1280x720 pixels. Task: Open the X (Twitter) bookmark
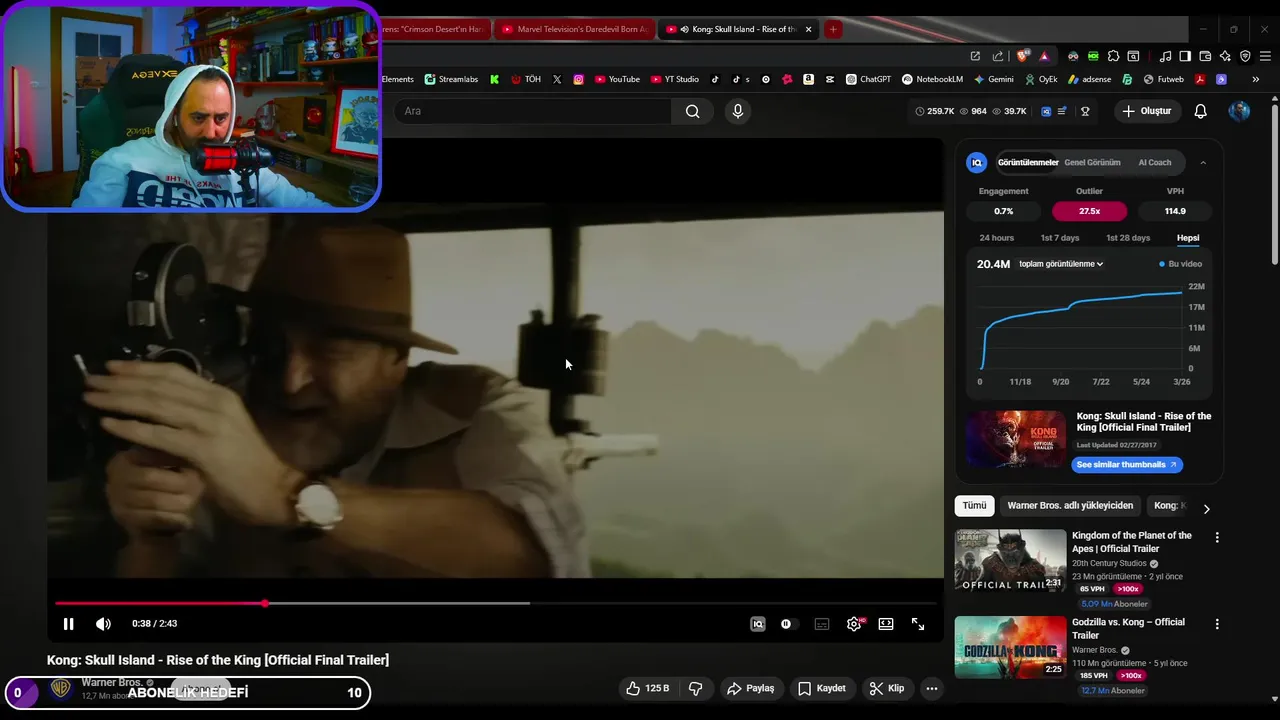(x=557, y=79)
